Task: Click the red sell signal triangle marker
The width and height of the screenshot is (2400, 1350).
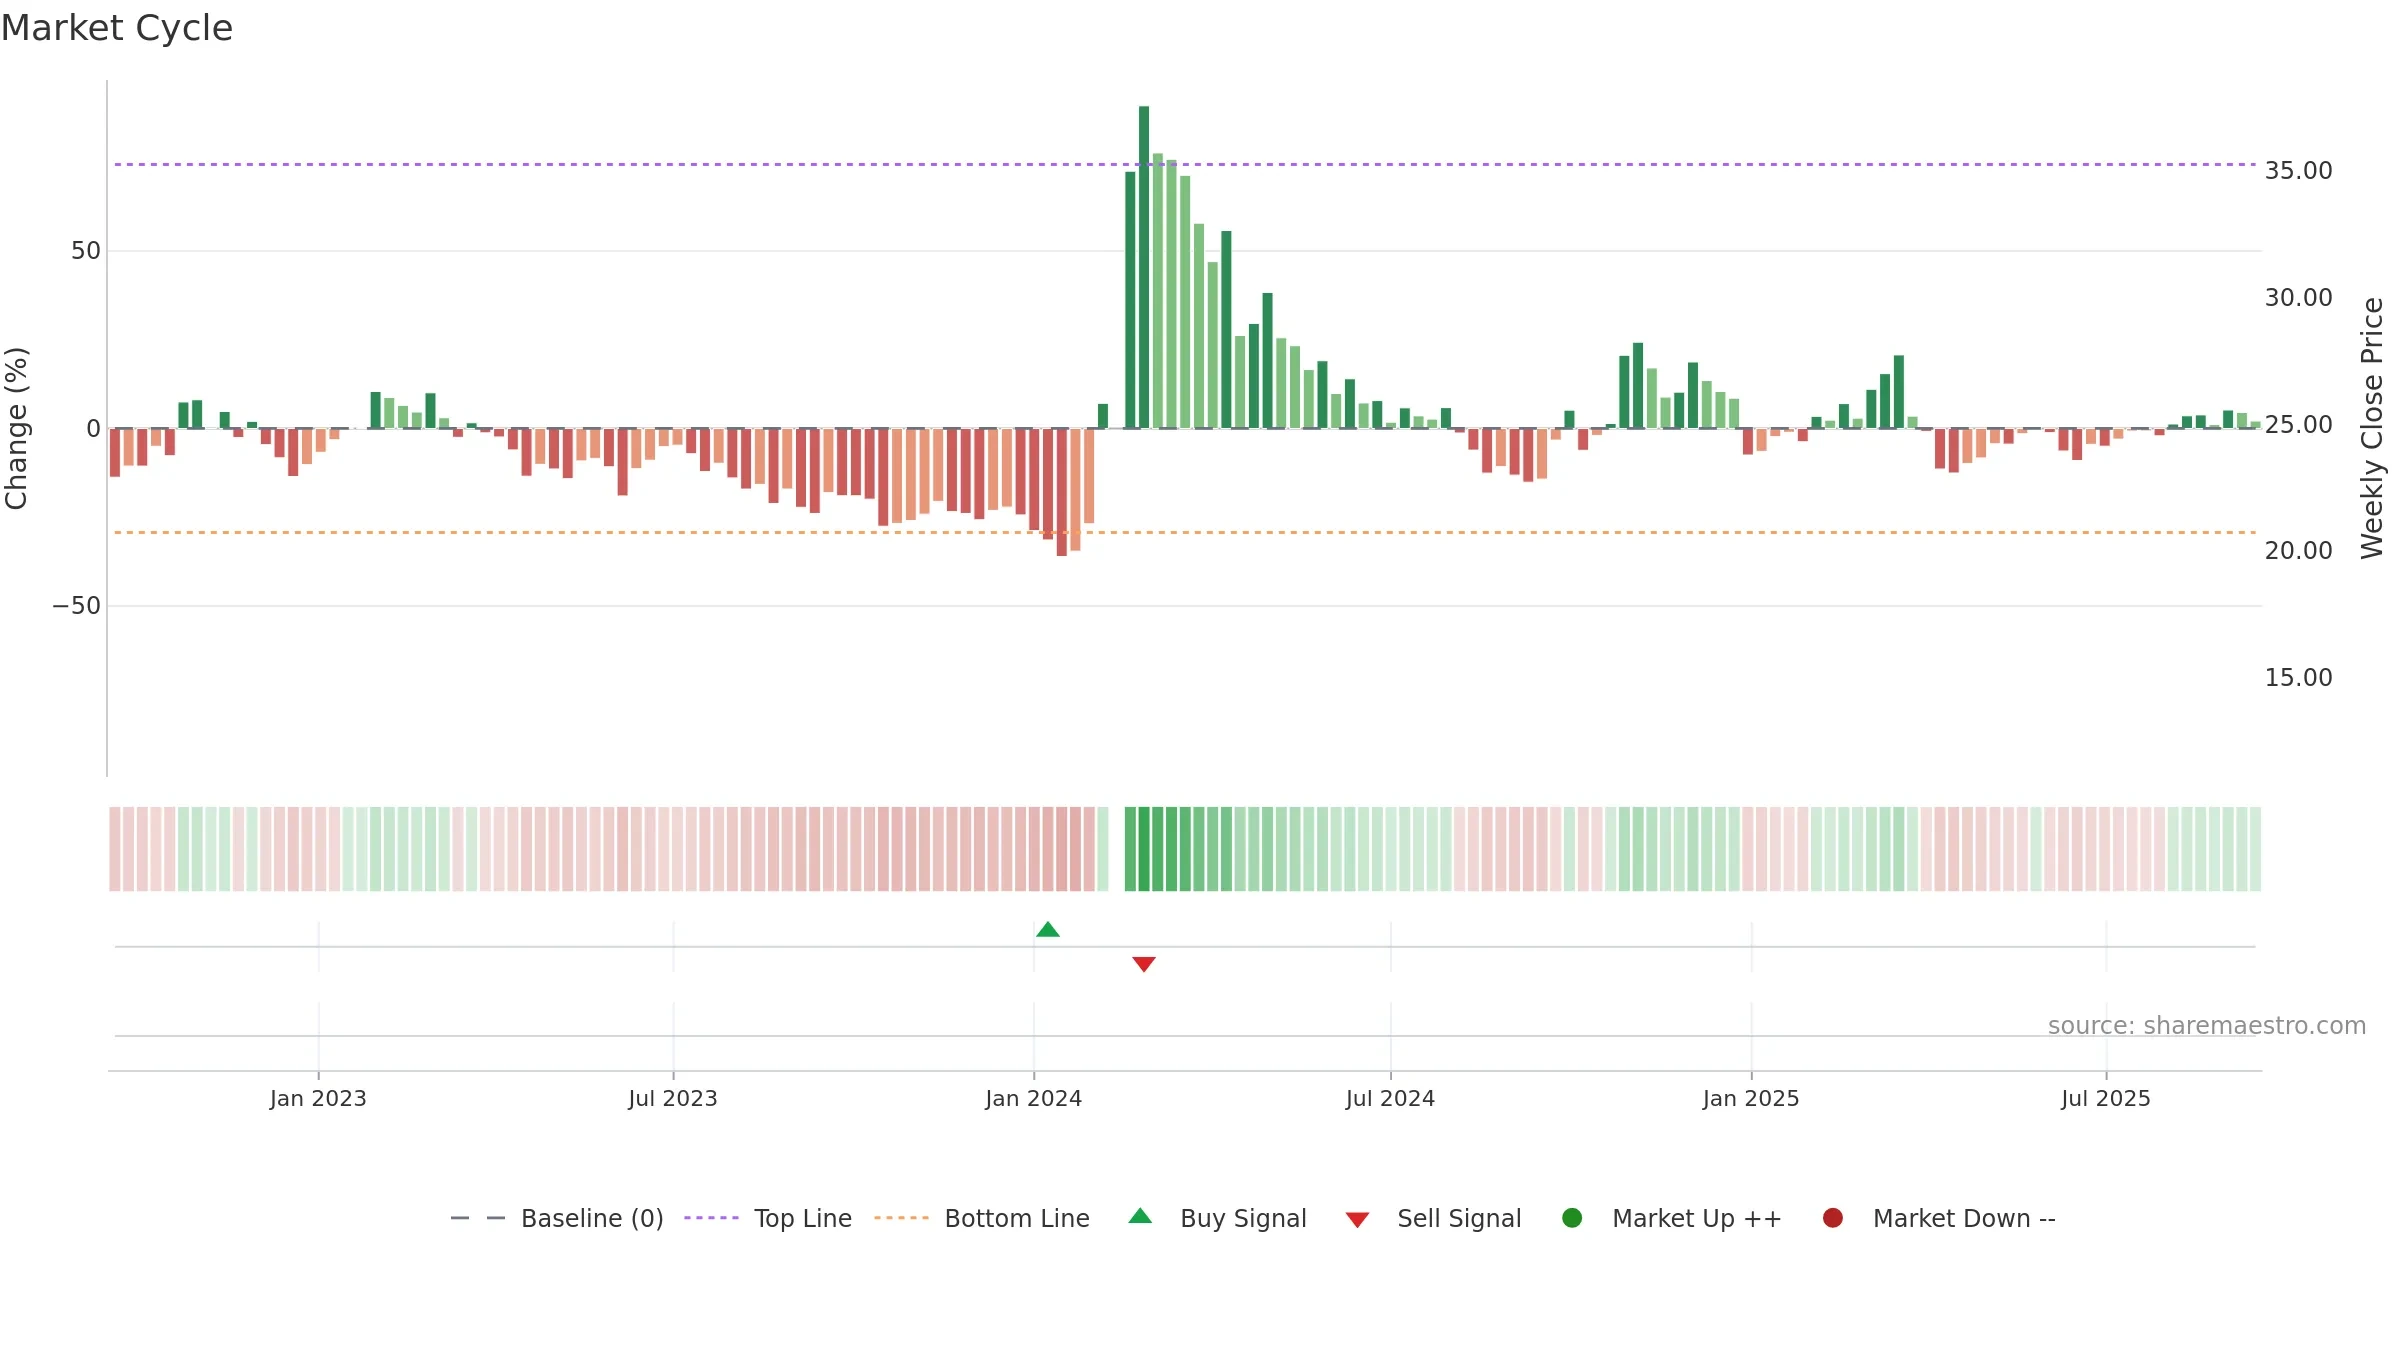Action: click(1144, 964)
